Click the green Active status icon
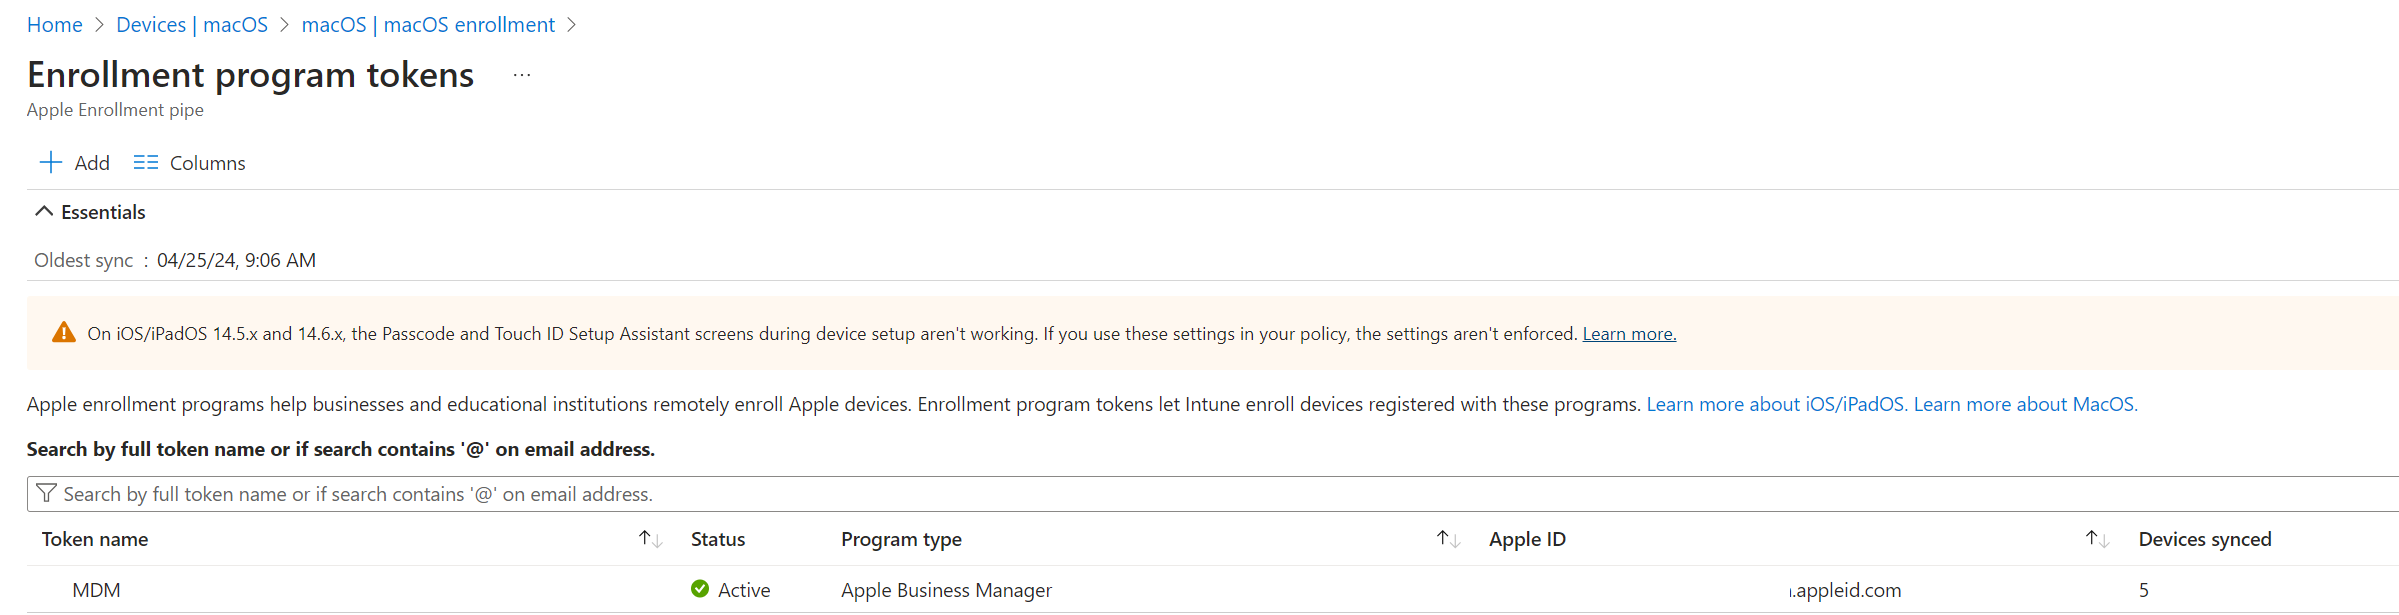Image resolution: width=2399 pixels, height=615 pixels. (x=700, y=589)
